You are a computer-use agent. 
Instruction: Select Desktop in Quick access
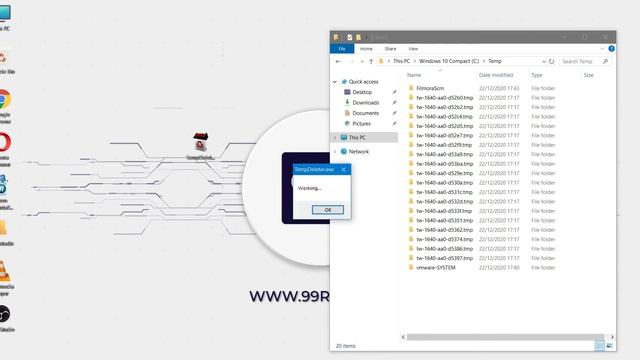click(362, 92)
